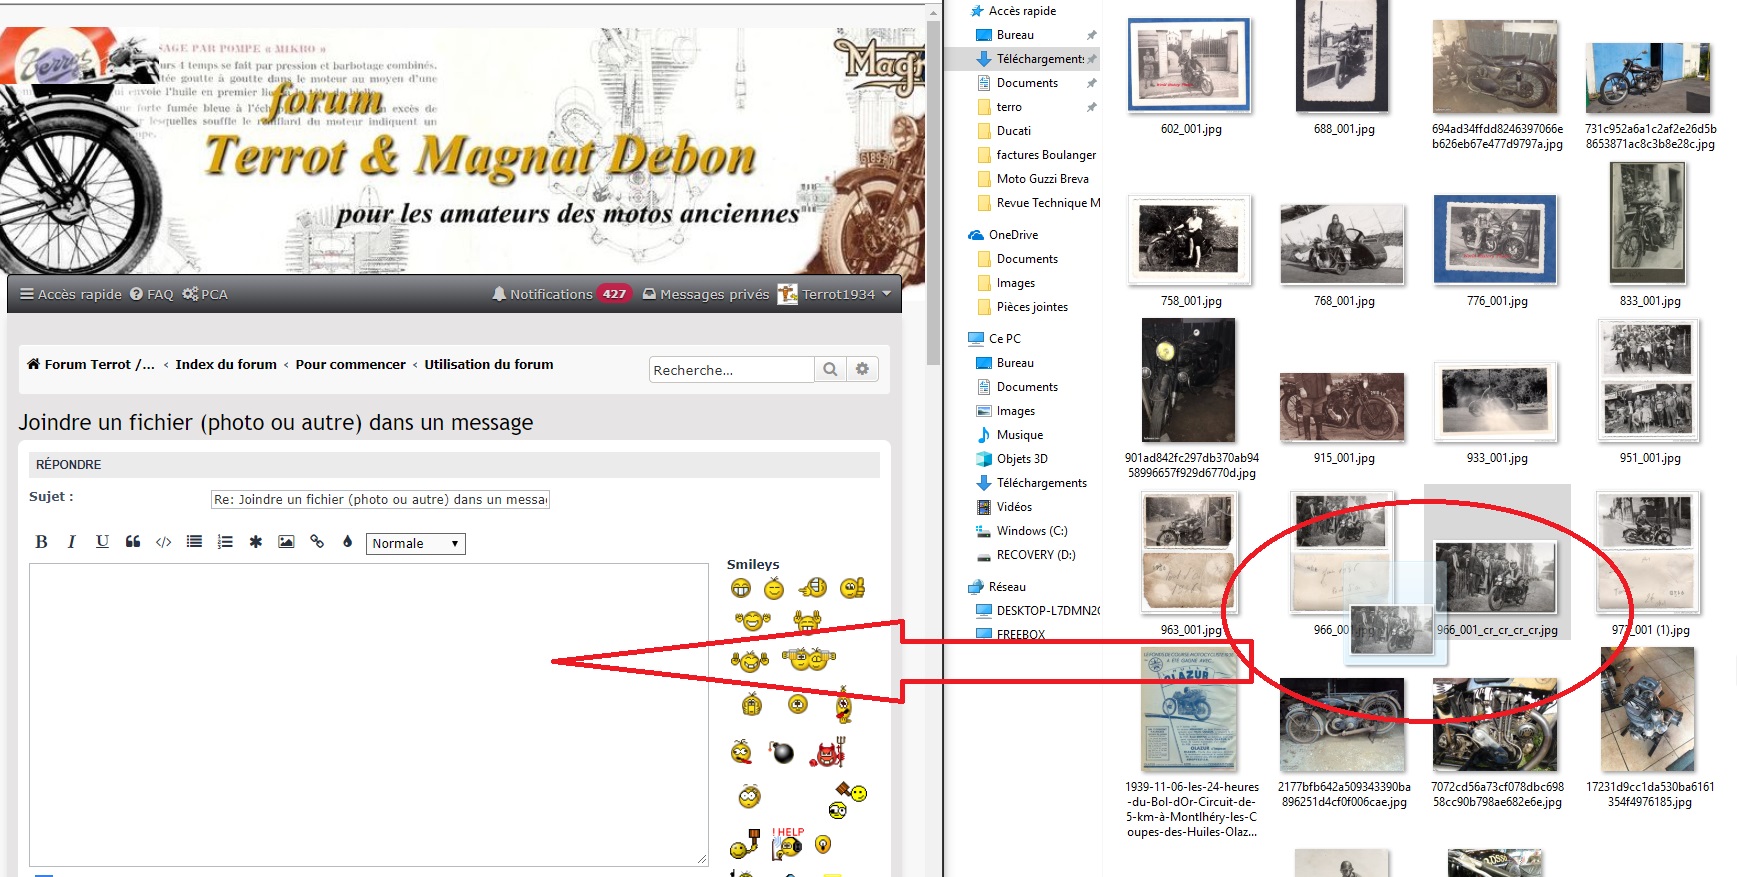
Task: Select the 963_001.jpg thumbnail
Action: tap(1190, 552)
